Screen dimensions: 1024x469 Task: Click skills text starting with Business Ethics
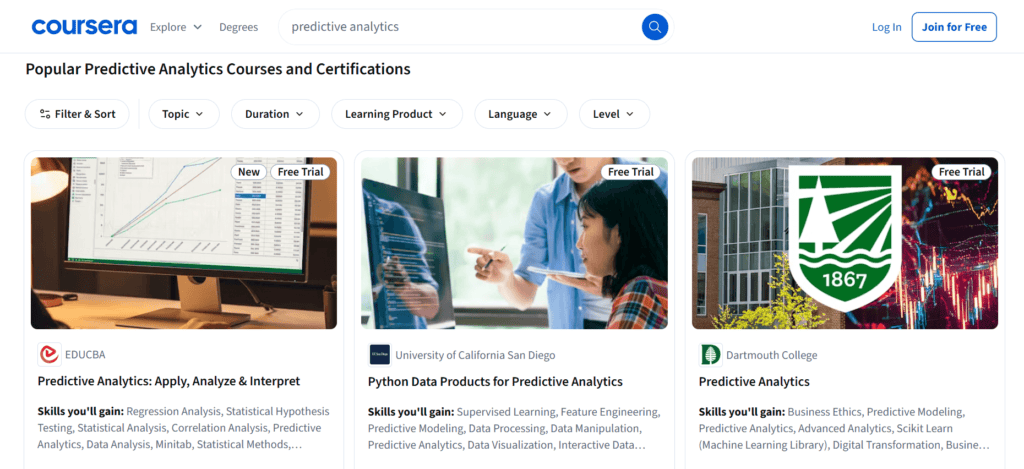tap(844, 428)
